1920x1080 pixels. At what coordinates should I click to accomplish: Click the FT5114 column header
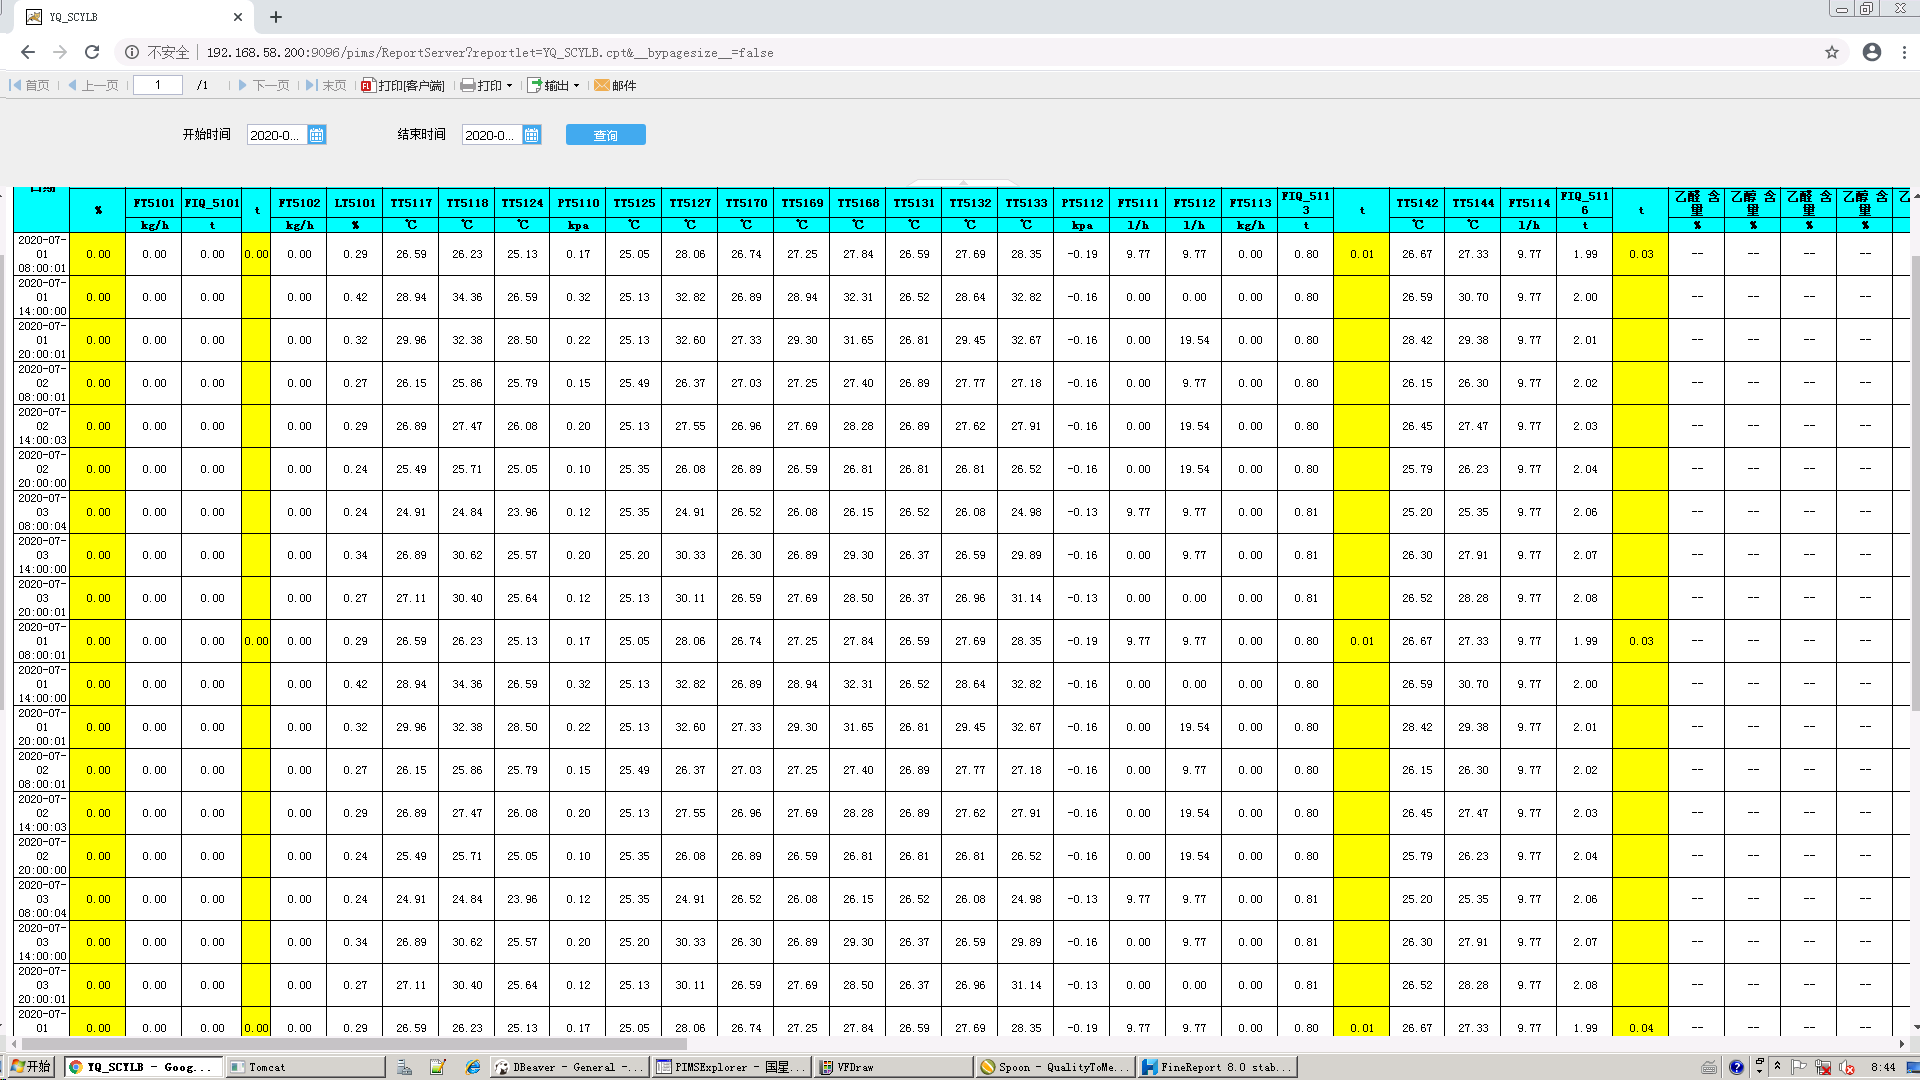coord(1529,203)
